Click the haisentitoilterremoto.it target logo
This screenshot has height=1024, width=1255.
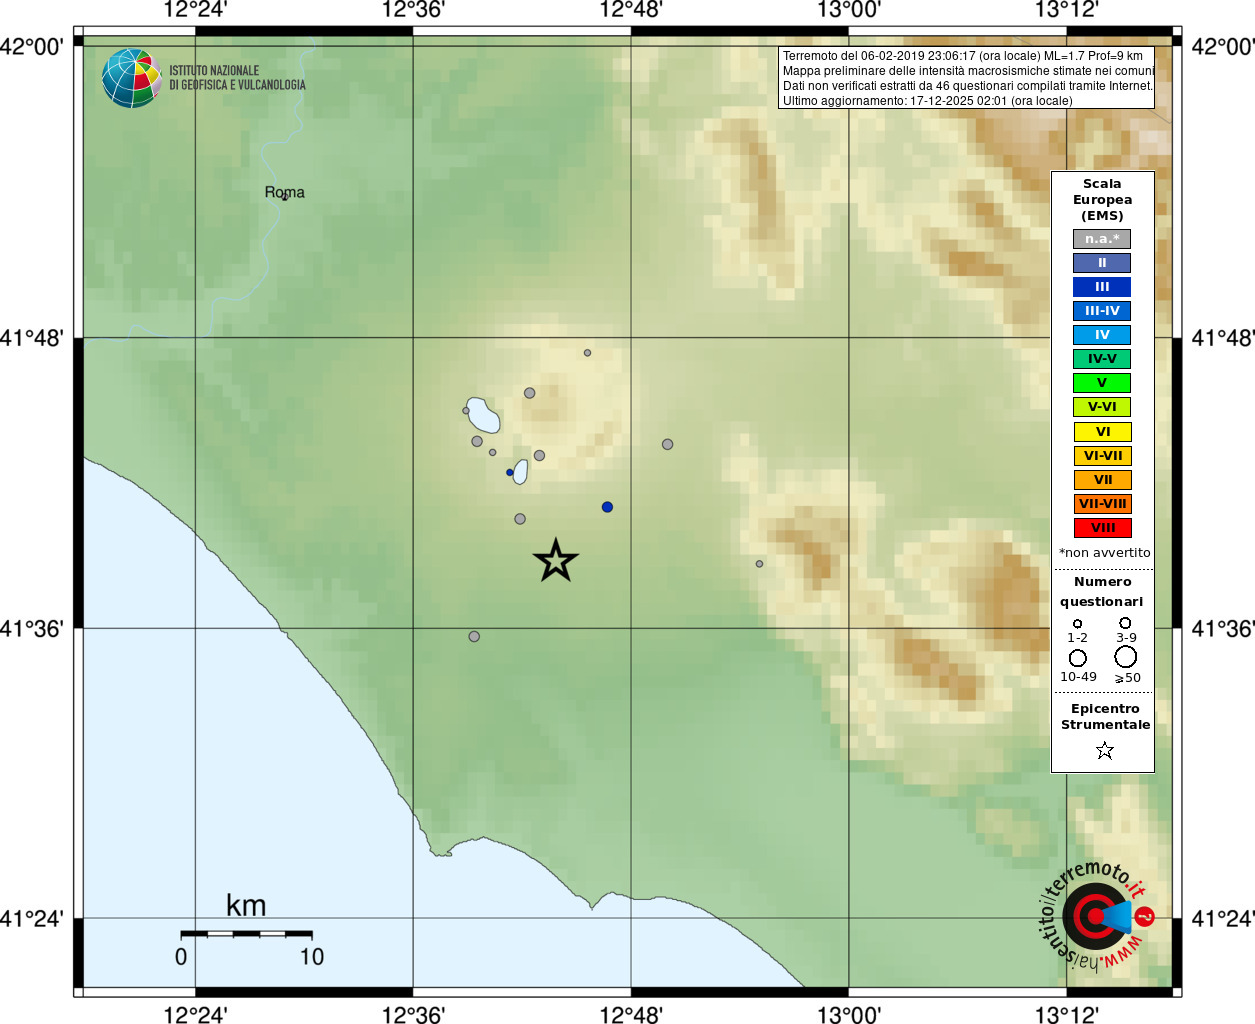coord(1096,915)
